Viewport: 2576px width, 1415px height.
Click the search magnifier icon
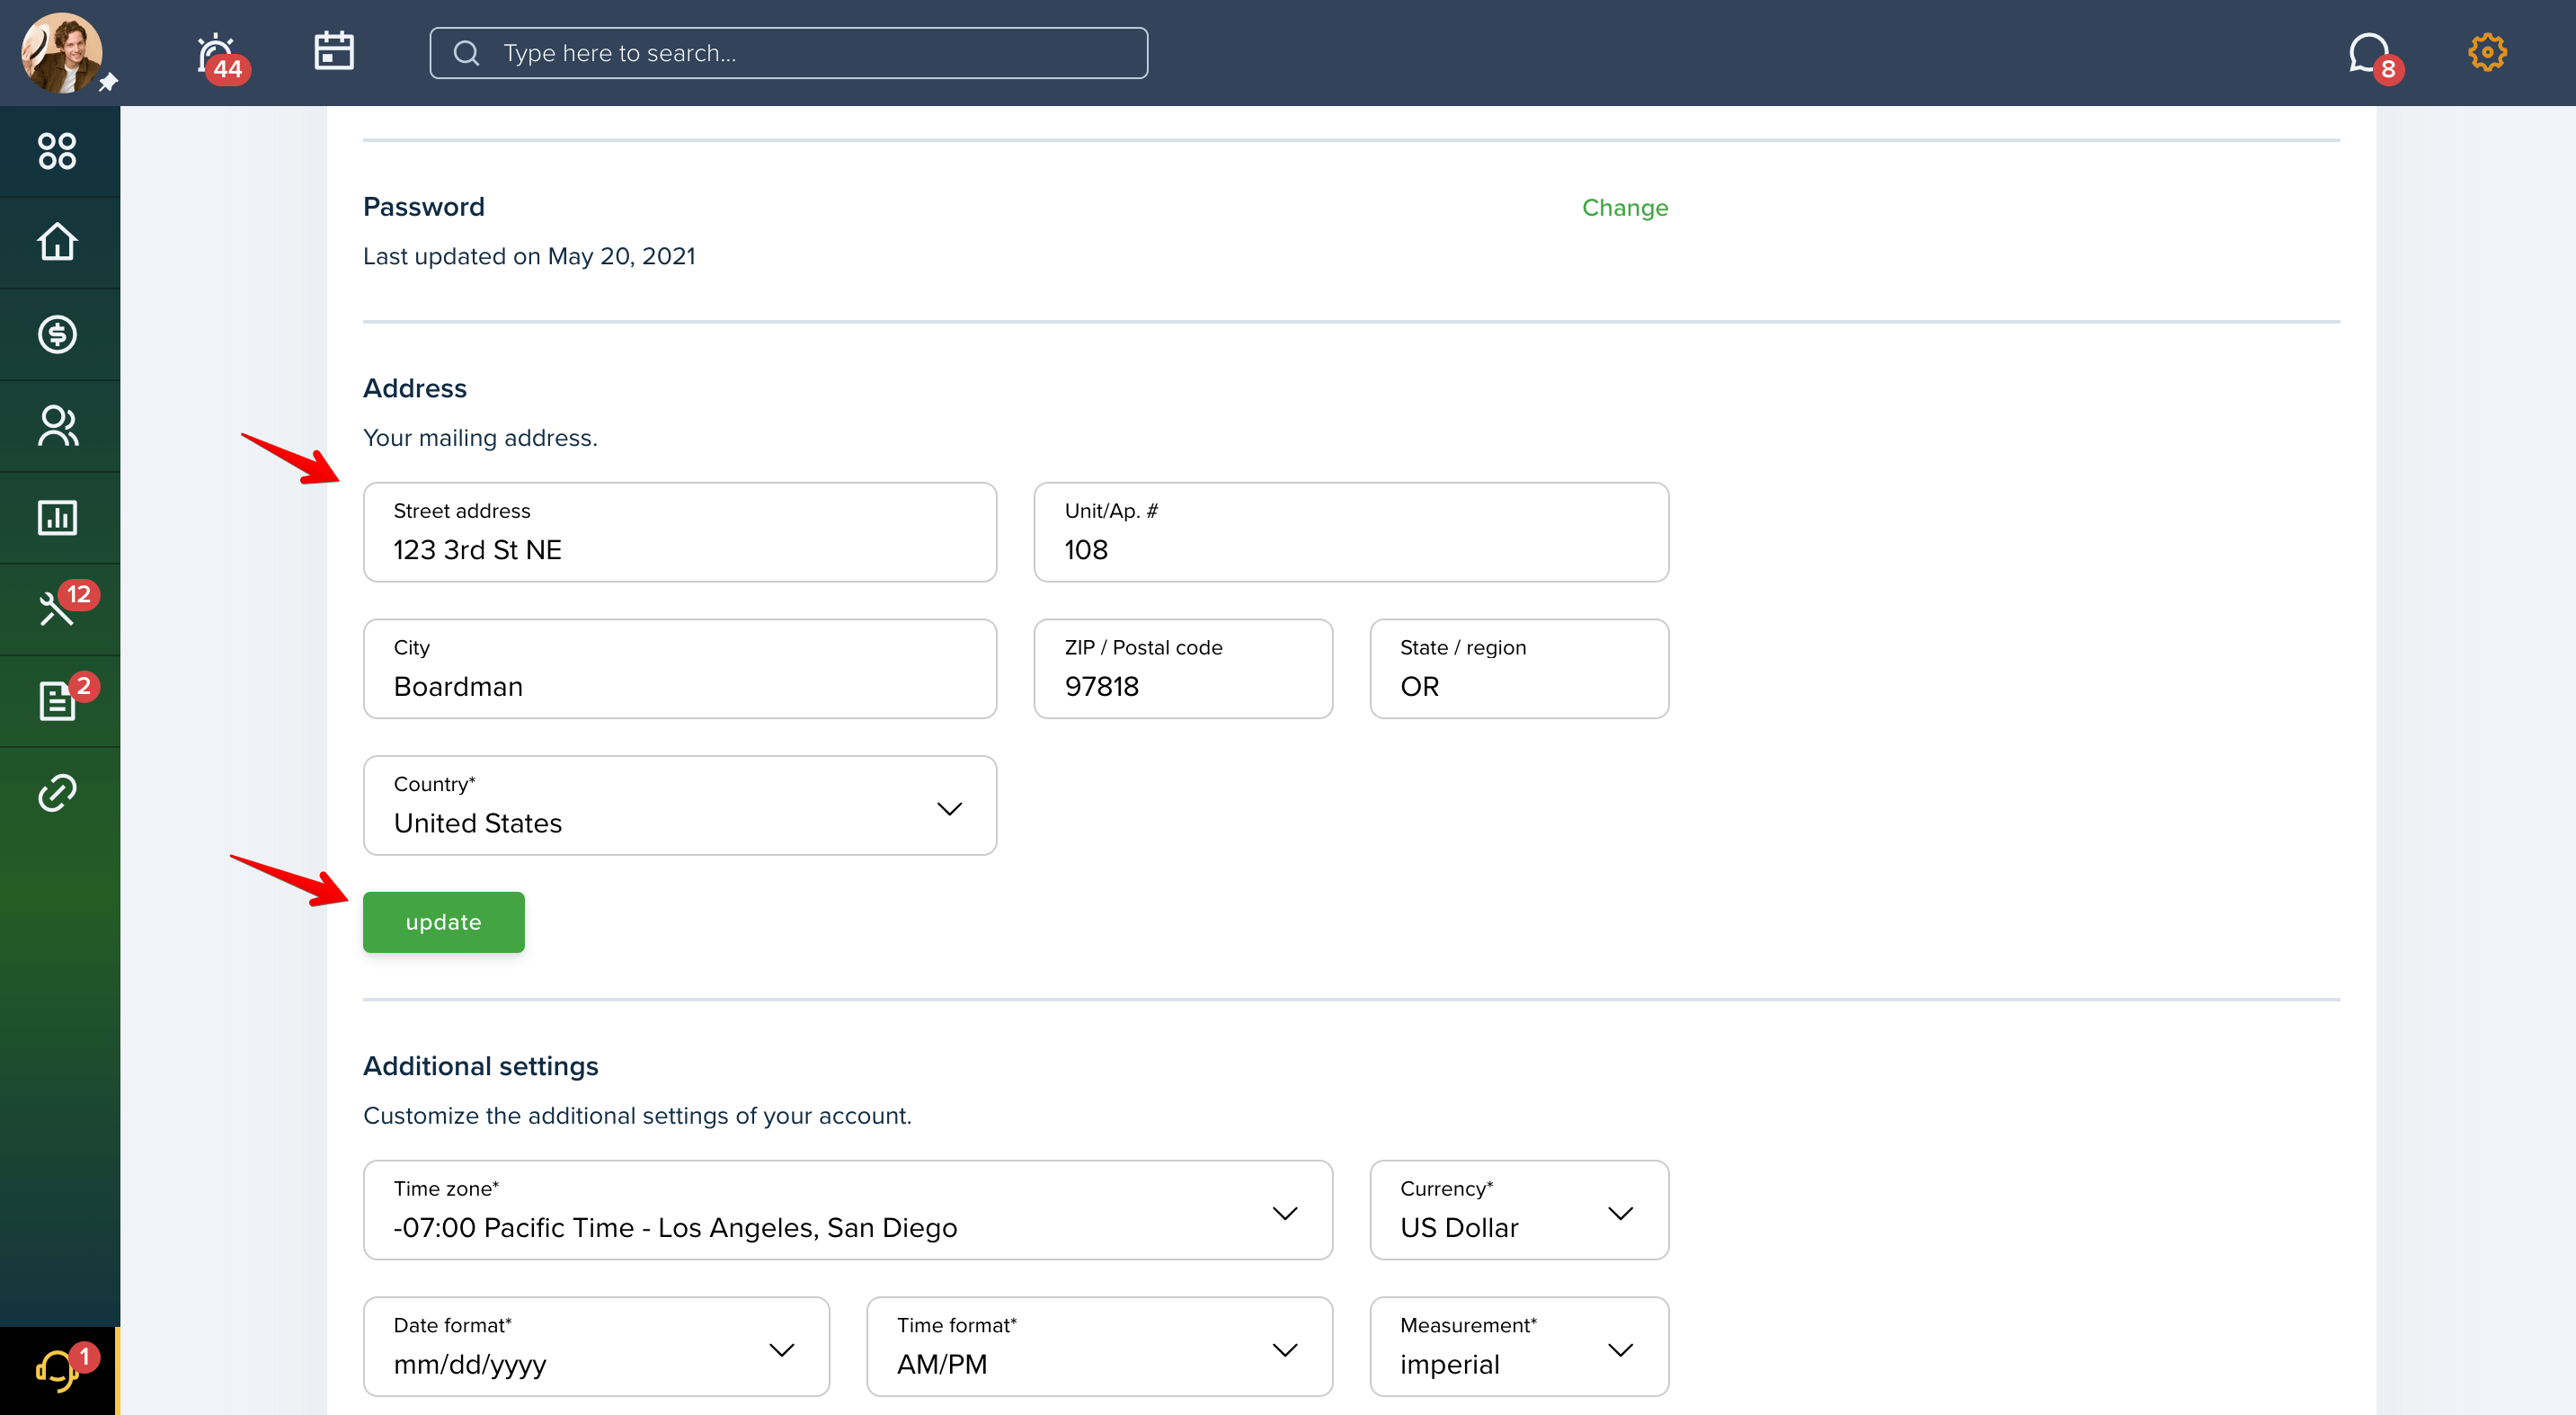(x=467, y=53)
